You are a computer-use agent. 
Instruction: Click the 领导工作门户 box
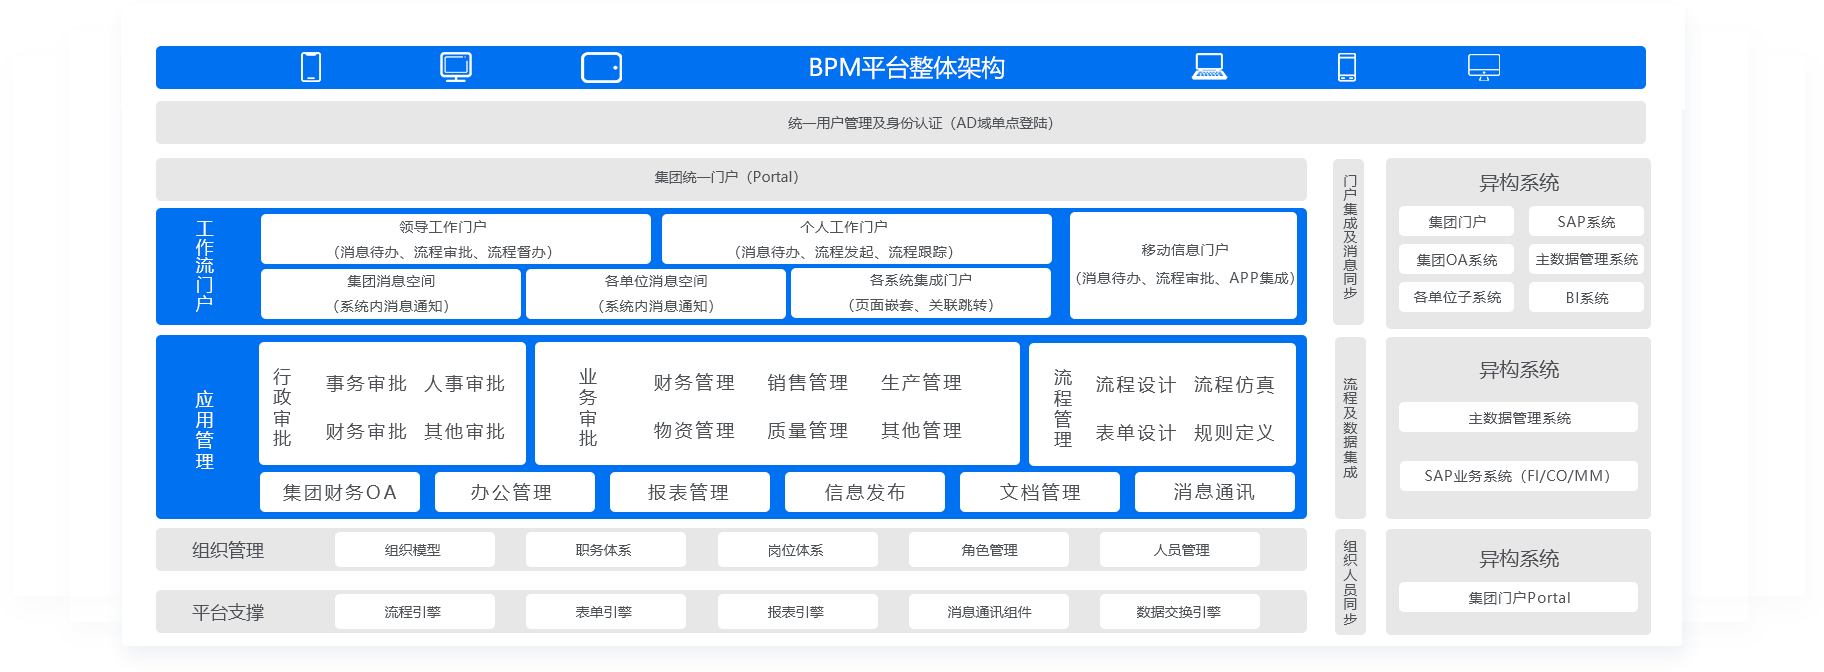[x=455, y=239]
